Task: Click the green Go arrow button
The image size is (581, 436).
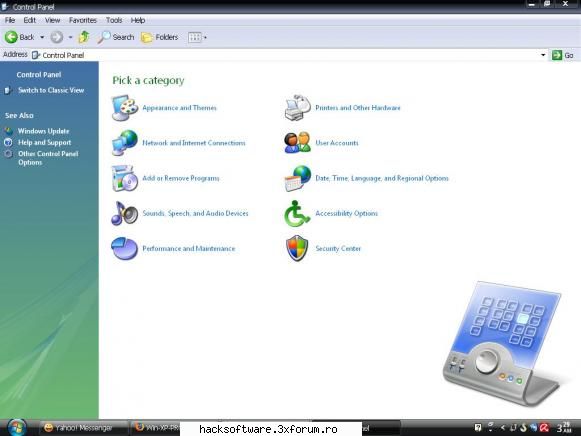Action: 557,55
